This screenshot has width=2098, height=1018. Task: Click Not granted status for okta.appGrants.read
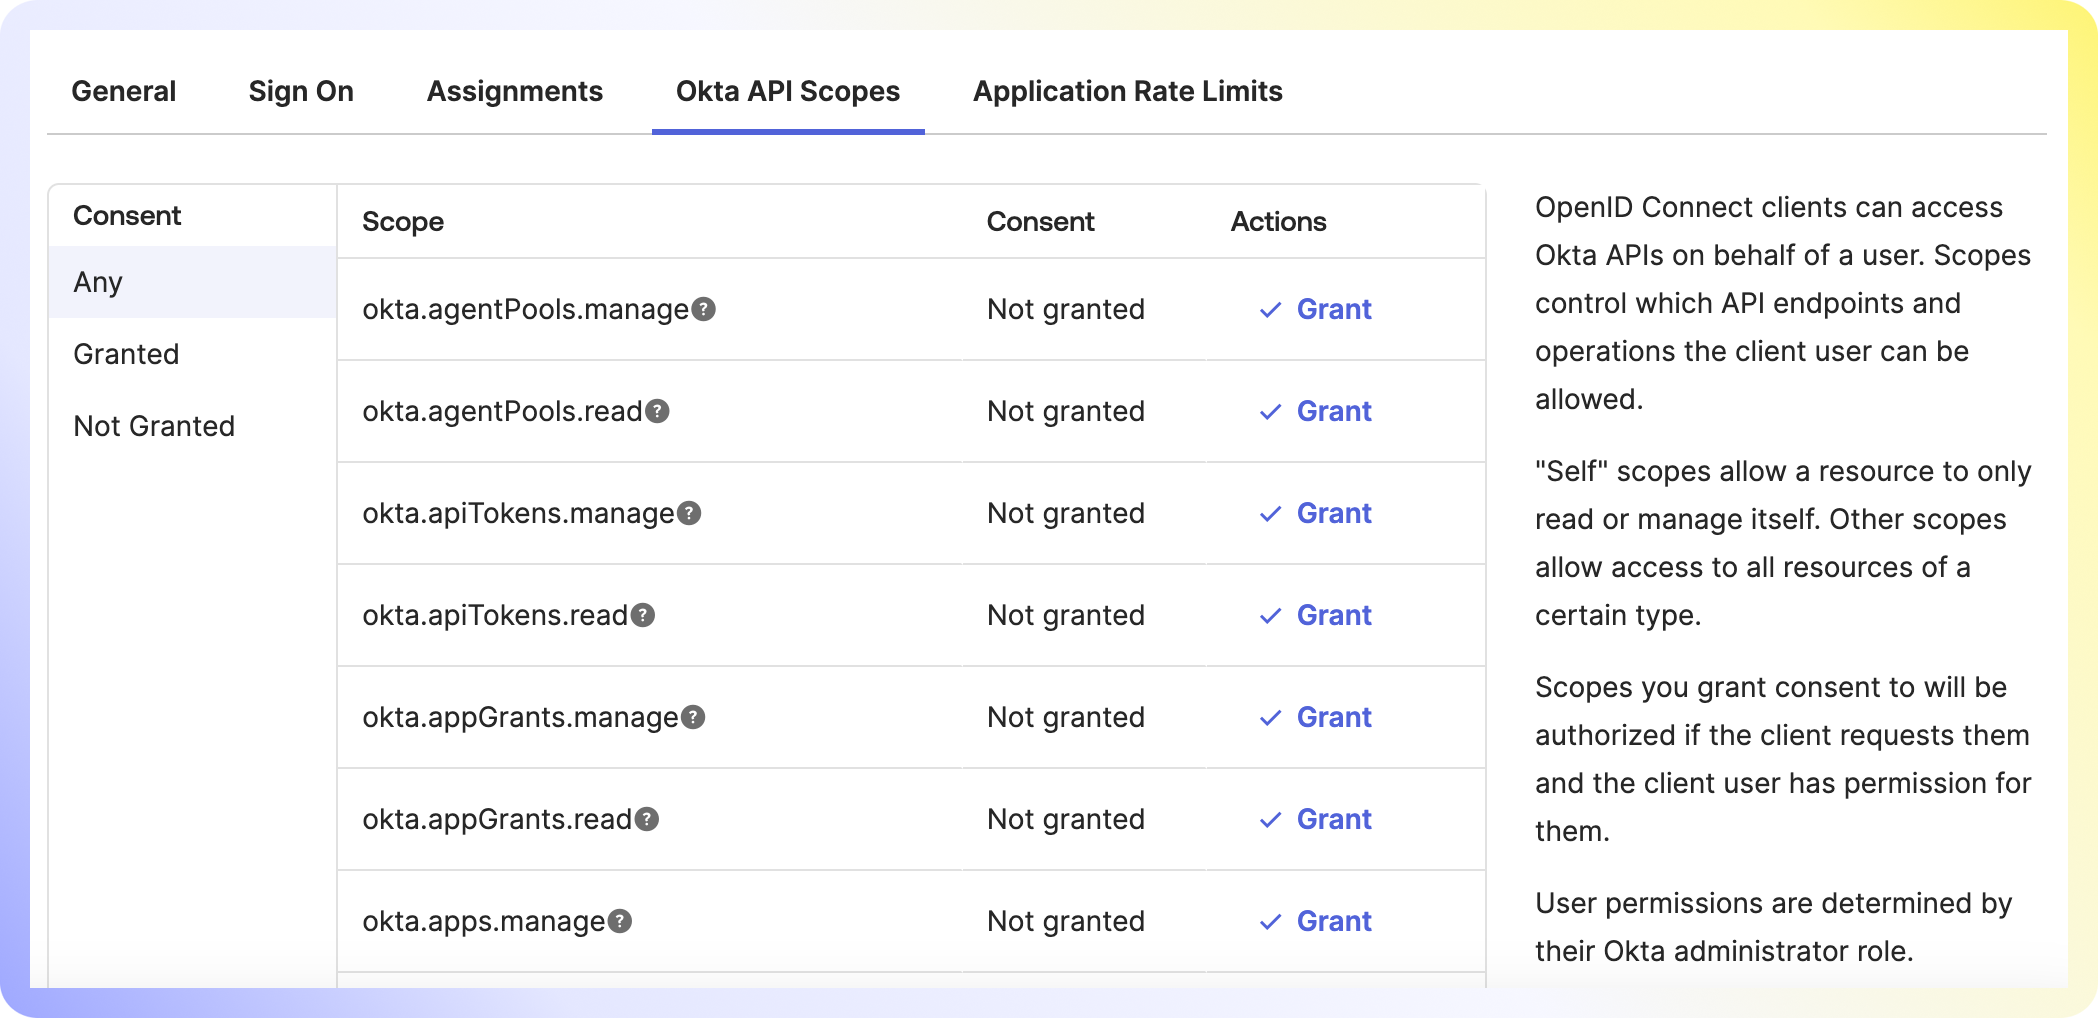pyautogui.click(x=1066, y=819)
